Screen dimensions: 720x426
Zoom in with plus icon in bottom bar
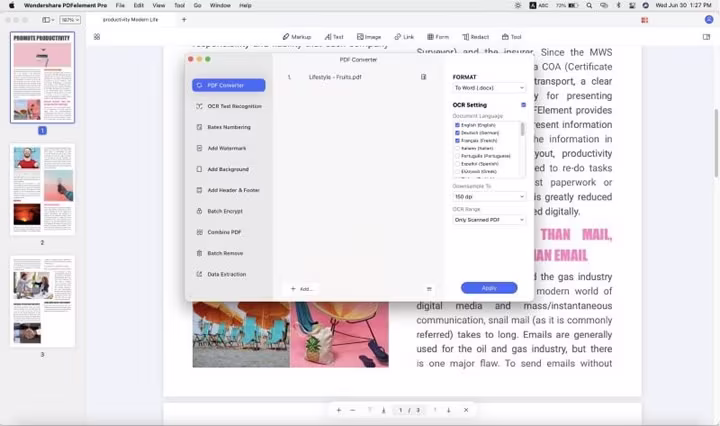339,410
